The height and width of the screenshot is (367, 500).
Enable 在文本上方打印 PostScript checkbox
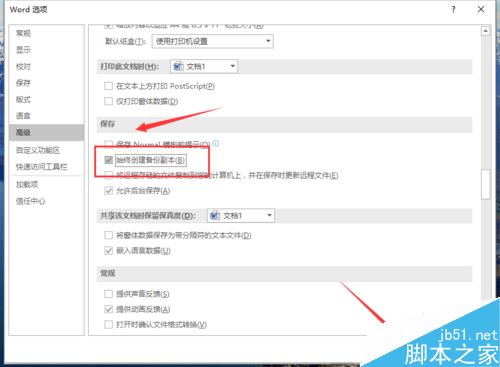[108, 86]
